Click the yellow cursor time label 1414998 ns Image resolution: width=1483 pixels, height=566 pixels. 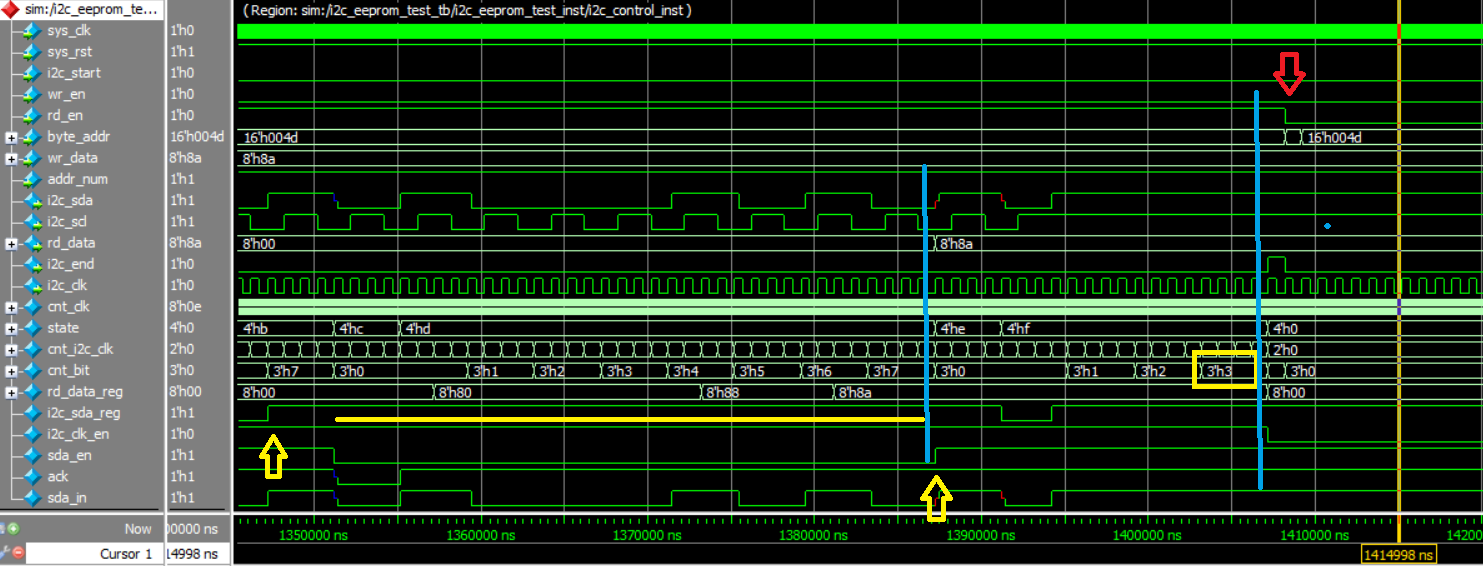tap(1398, 555)
